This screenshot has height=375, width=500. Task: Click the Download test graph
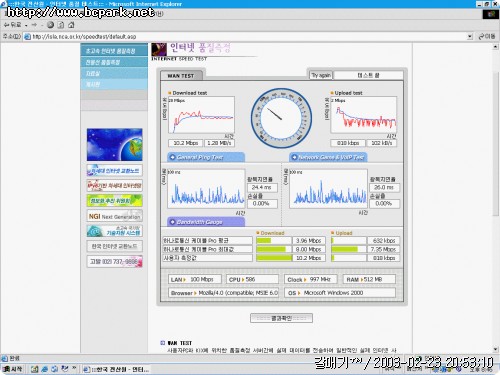point(201,115)
